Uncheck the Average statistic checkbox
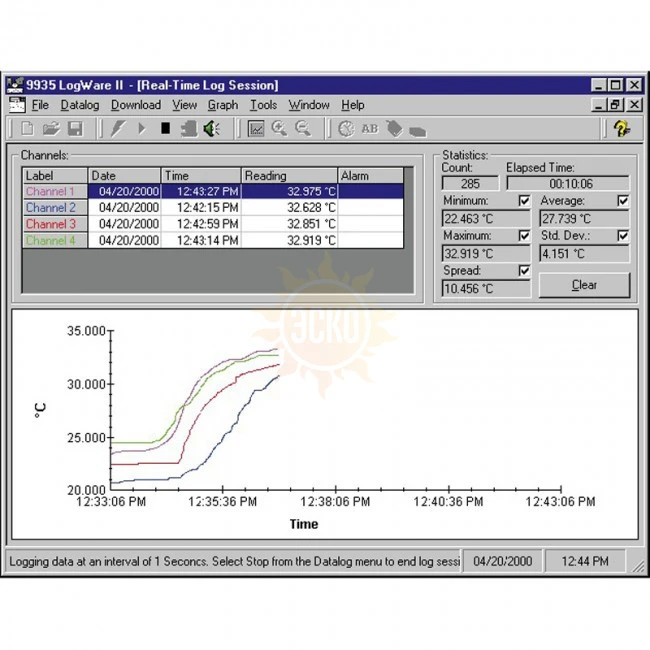 coord(623,201)
